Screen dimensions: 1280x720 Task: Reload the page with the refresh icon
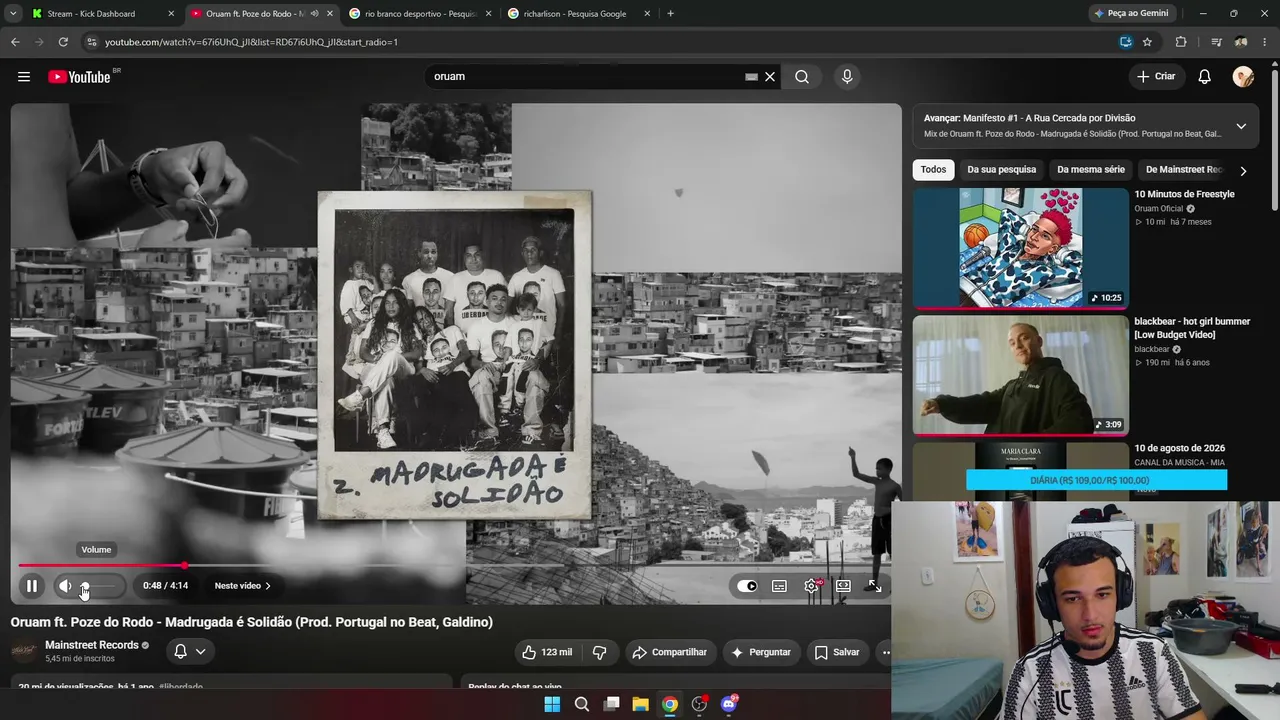tap(63, 42)
